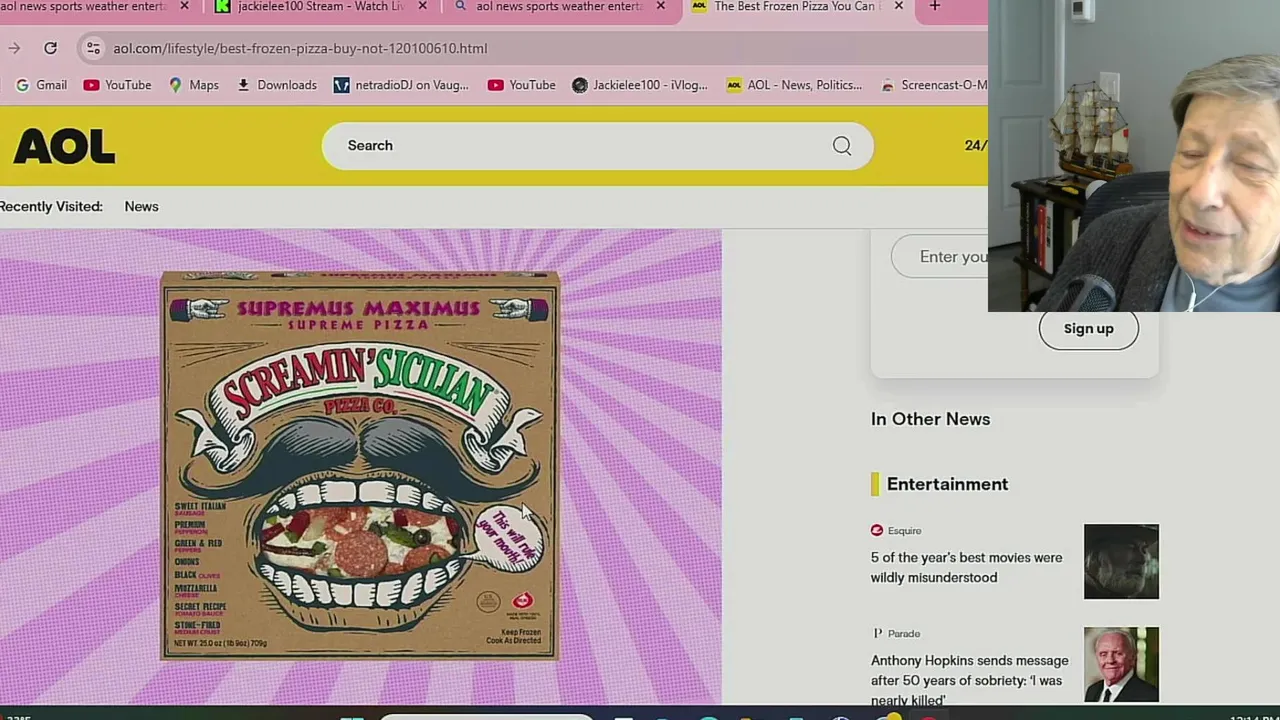The image size is (1280, 720).
Task: Open the Anthony Hopkins sobriety article
Action: coord(969,680)
